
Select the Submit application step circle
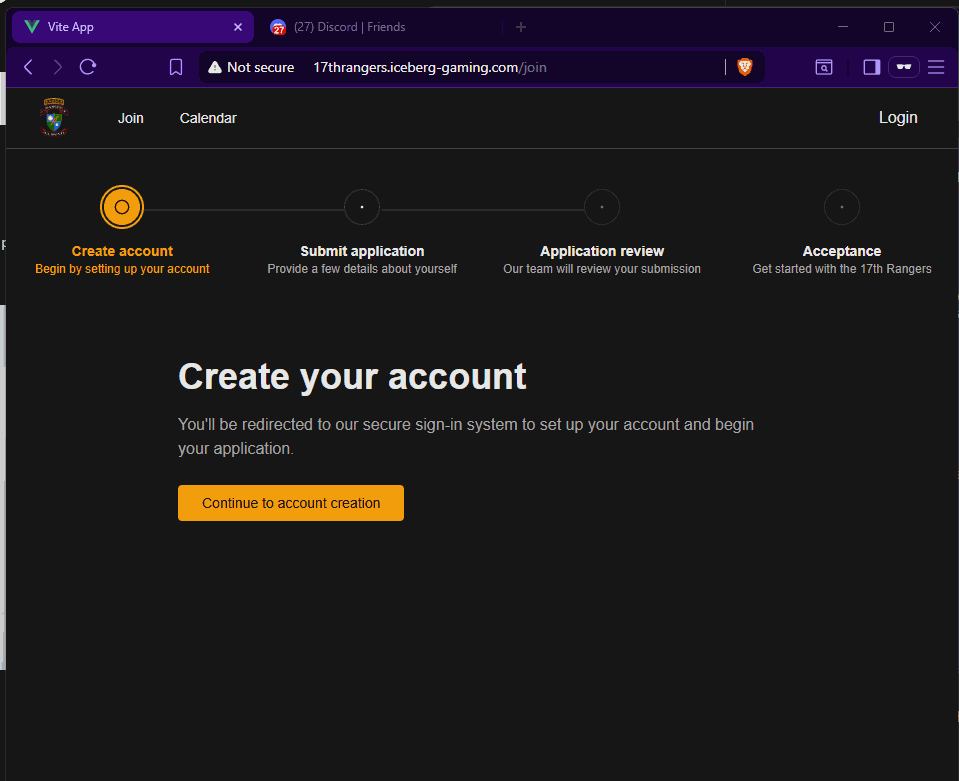(362, 207)
